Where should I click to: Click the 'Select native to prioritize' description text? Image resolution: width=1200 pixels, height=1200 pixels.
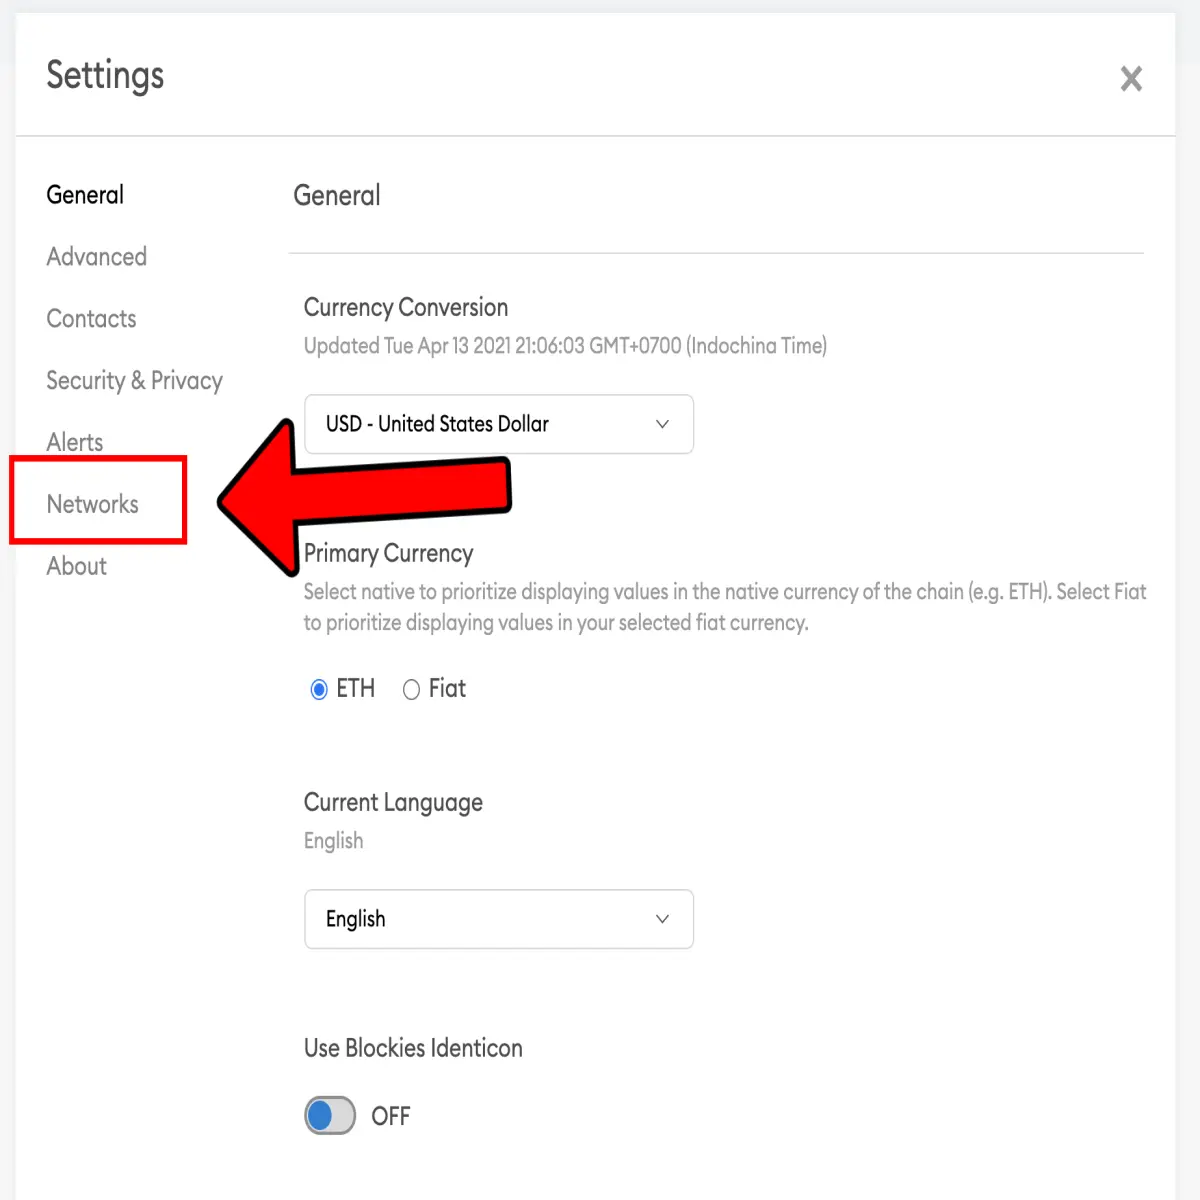(x=725, y=607)
